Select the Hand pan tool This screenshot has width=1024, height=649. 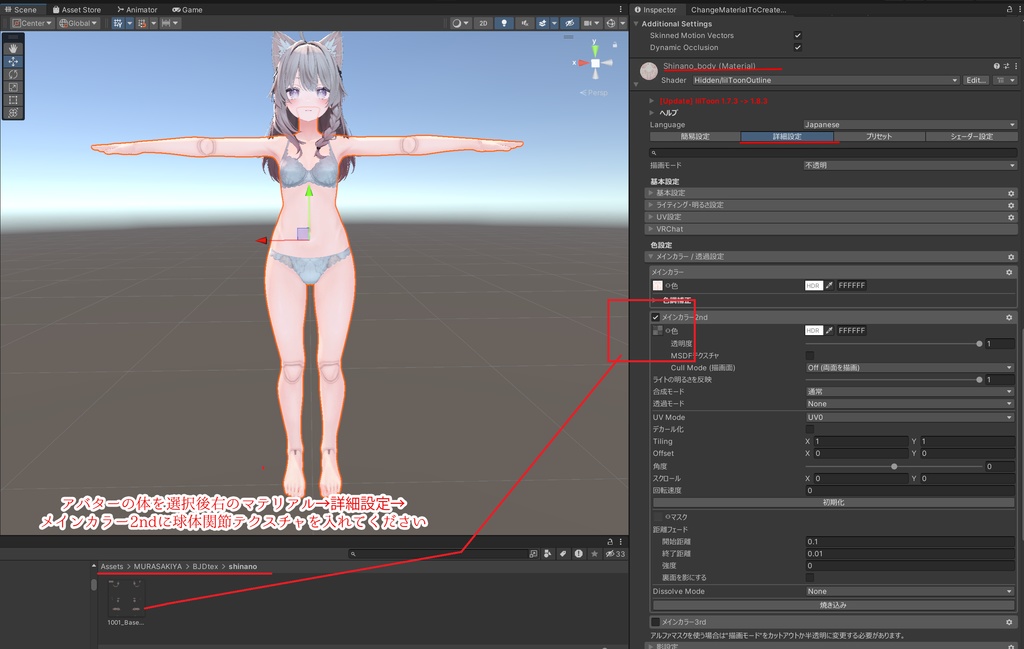pos(13,48)
